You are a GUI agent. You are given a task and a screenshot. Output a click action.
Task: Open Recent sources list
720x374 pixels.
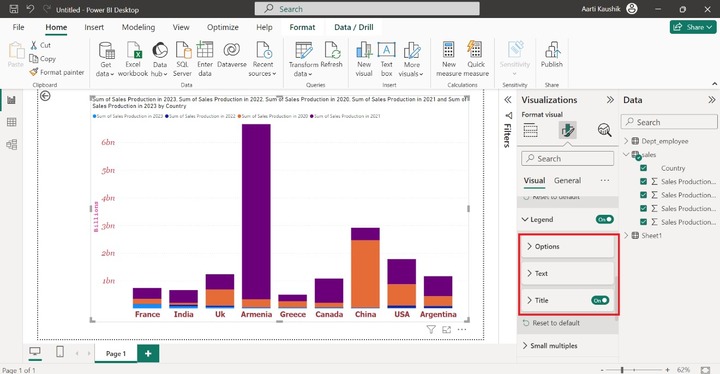(263, 59)
